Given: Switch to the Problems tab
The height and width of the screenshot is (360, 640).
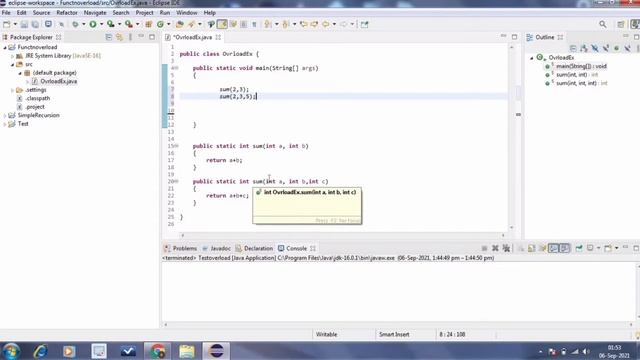Looking at the screenshot, I should 180,248.
